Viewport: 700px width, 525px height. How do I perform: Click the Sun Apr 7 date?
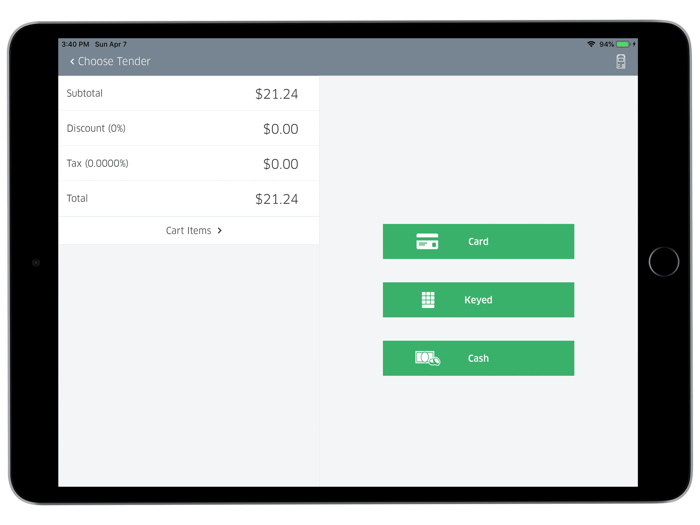(x=111, y=44)
